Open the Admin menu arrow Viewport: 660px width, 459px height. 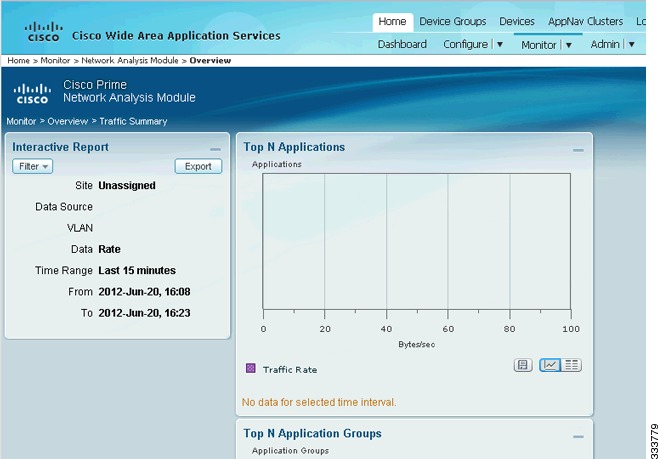631,45
